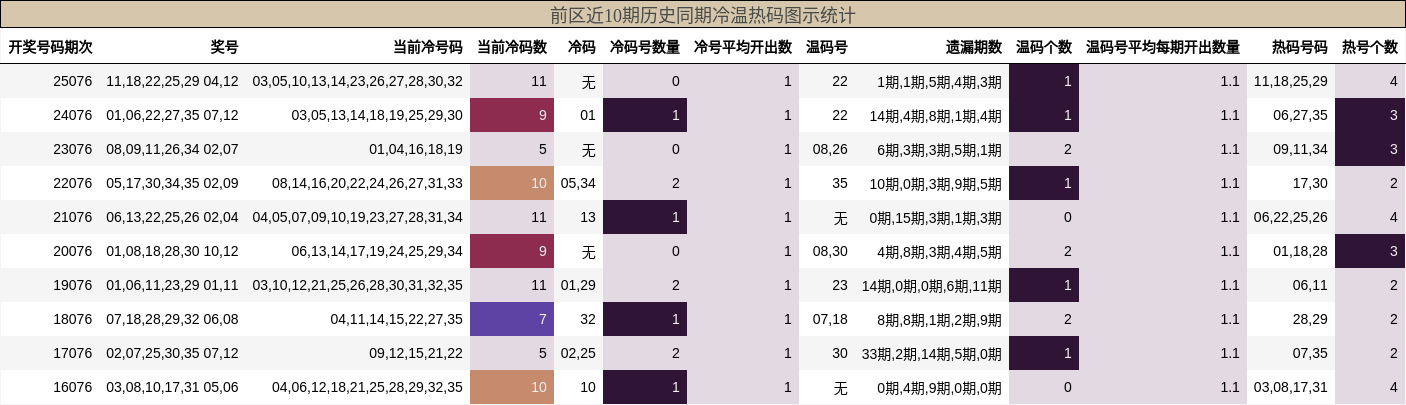Viewport: 1406px width, 405px height.
Task: Click the crimson cold count 9 in row 24076
Action: [x=512, y=116]
